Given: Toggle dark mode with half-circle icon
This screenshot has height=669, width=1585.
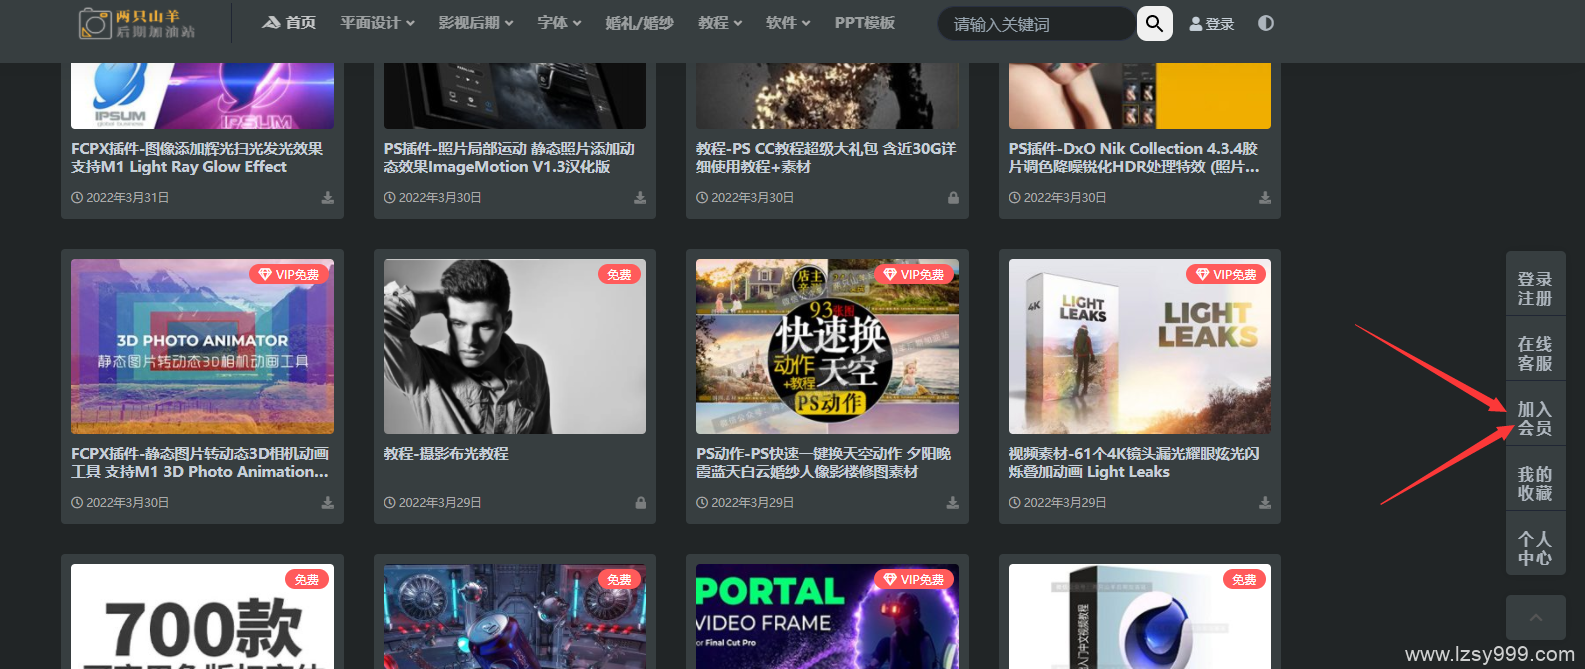Looking at the screenshot, I should (x=1266, y=23).
